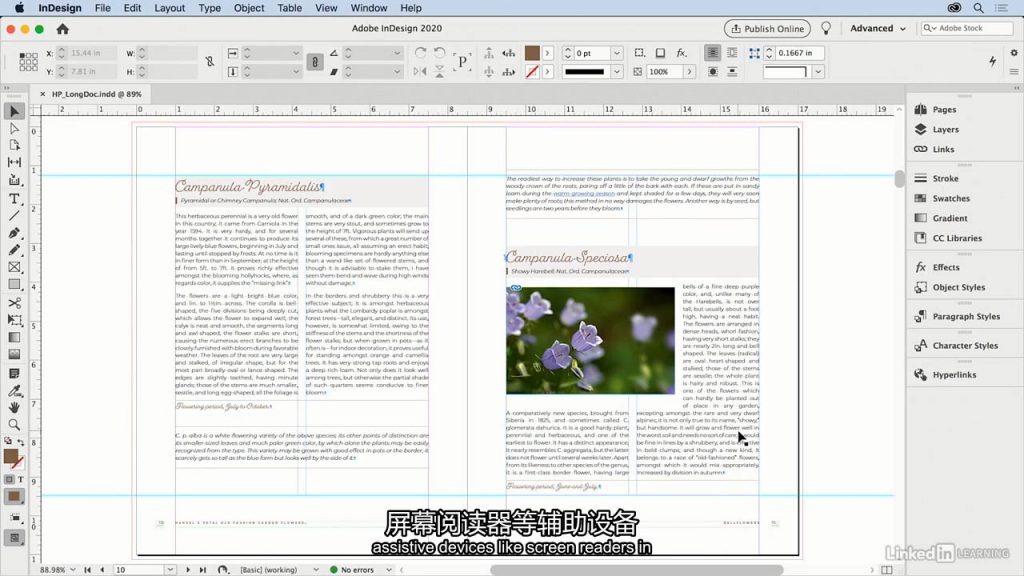Toggle constrain proportions for width and height

point(210,62)
